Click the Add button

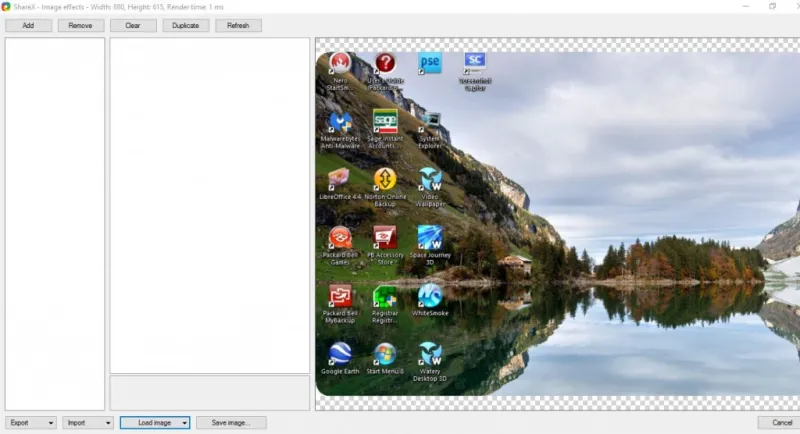coord(28,25)
